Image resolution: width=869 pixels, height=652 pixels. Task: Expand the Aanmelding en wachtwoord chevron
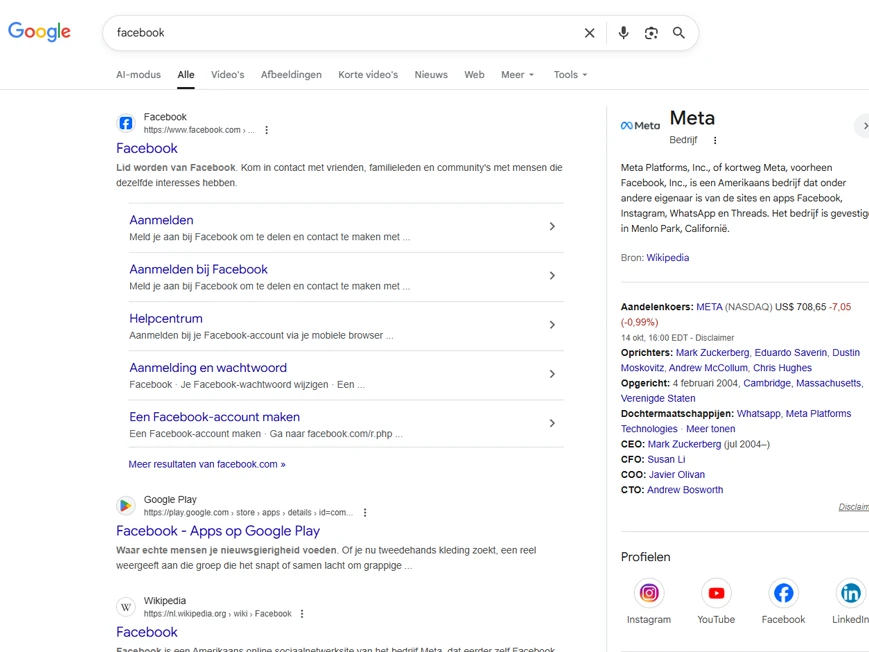click(x=552, y=374)
